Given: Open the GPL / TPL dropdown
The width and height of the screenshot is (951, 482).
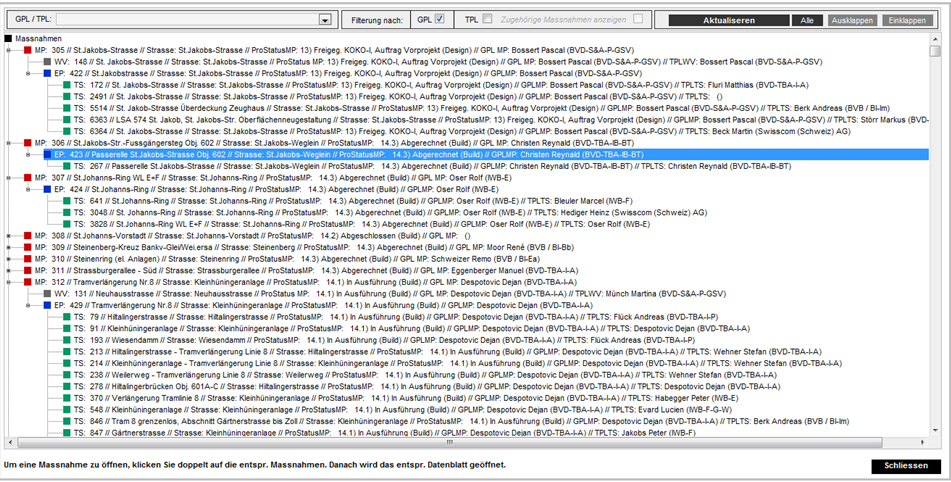Looking at the screenshot, I should [x=324, y=20].
